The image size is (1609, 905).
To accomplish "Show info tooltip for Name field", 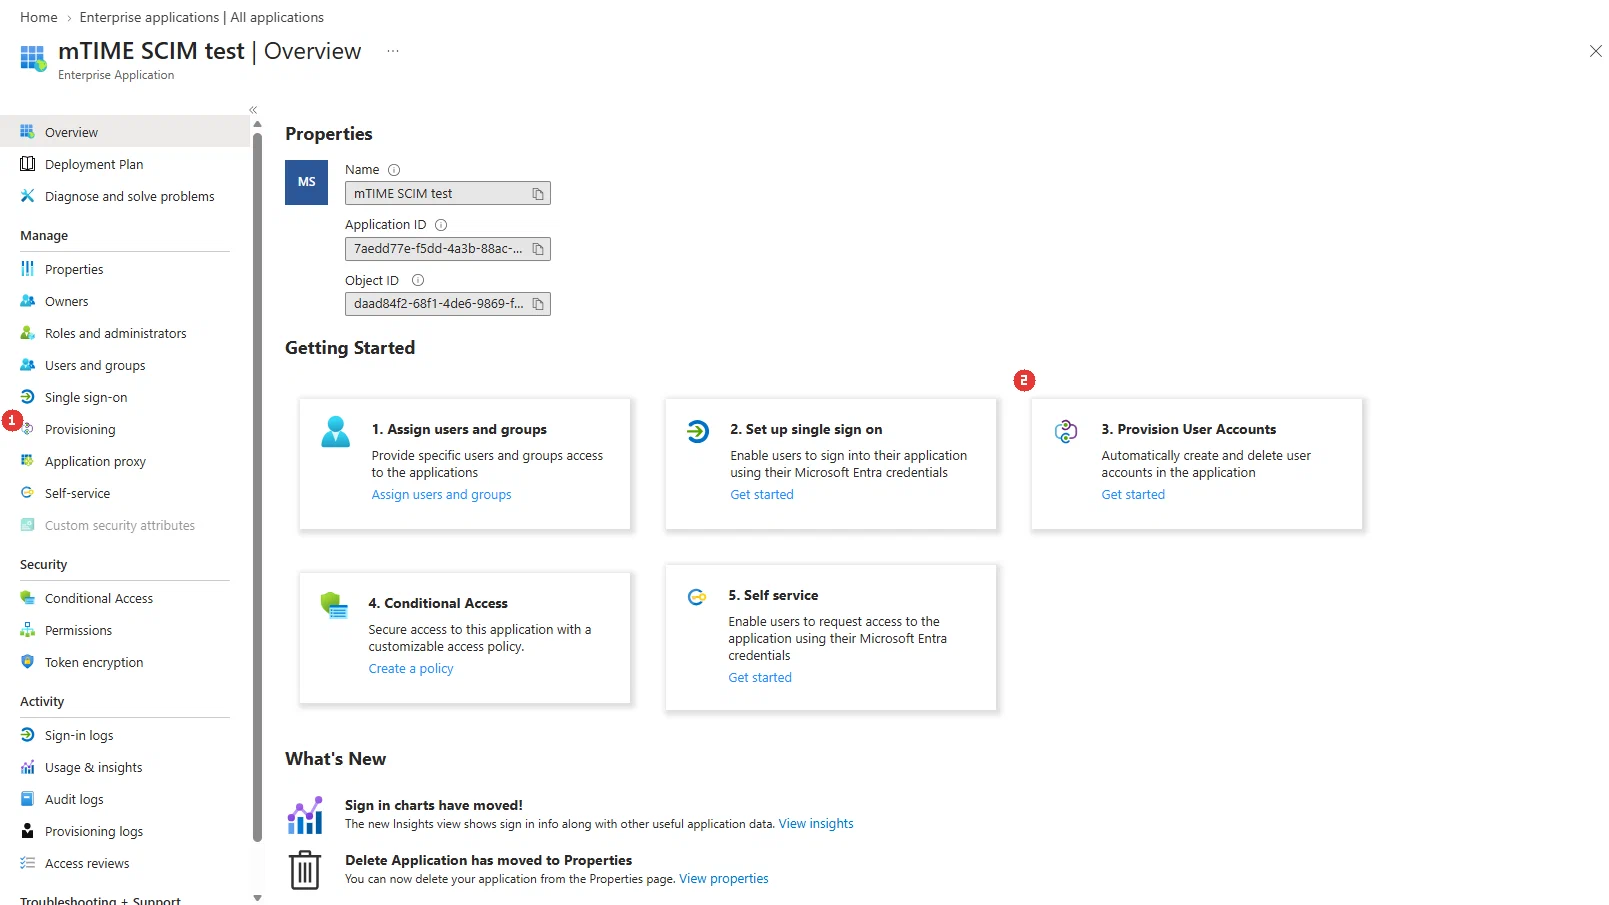I will (x=394, y=170).
